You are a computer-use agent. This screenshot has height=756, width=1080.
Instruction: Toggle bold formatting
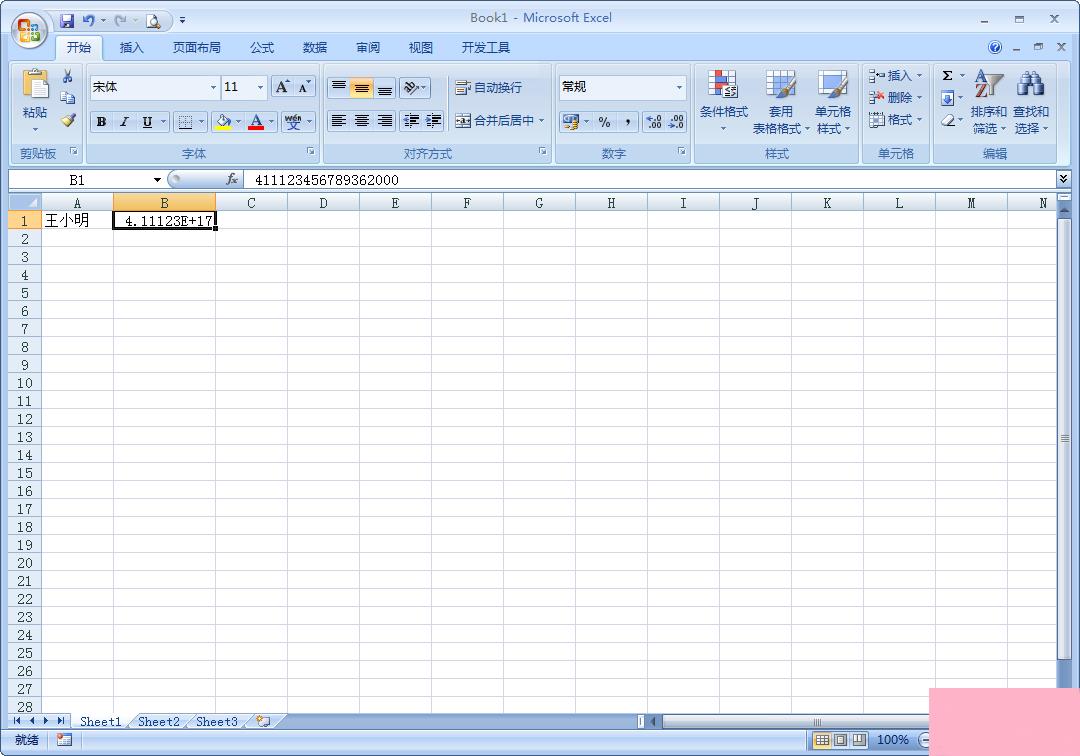click(x=101, y=122)
